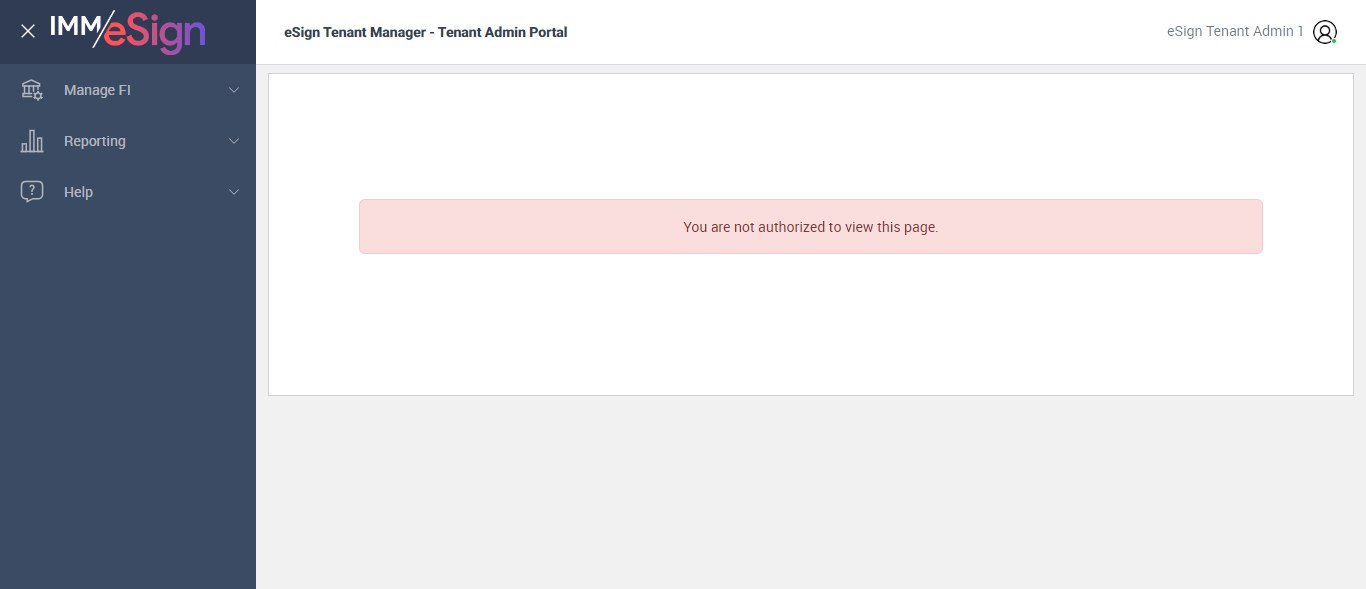
Task: Click the IMM eSign logo
Action: [x=128, y=31]
